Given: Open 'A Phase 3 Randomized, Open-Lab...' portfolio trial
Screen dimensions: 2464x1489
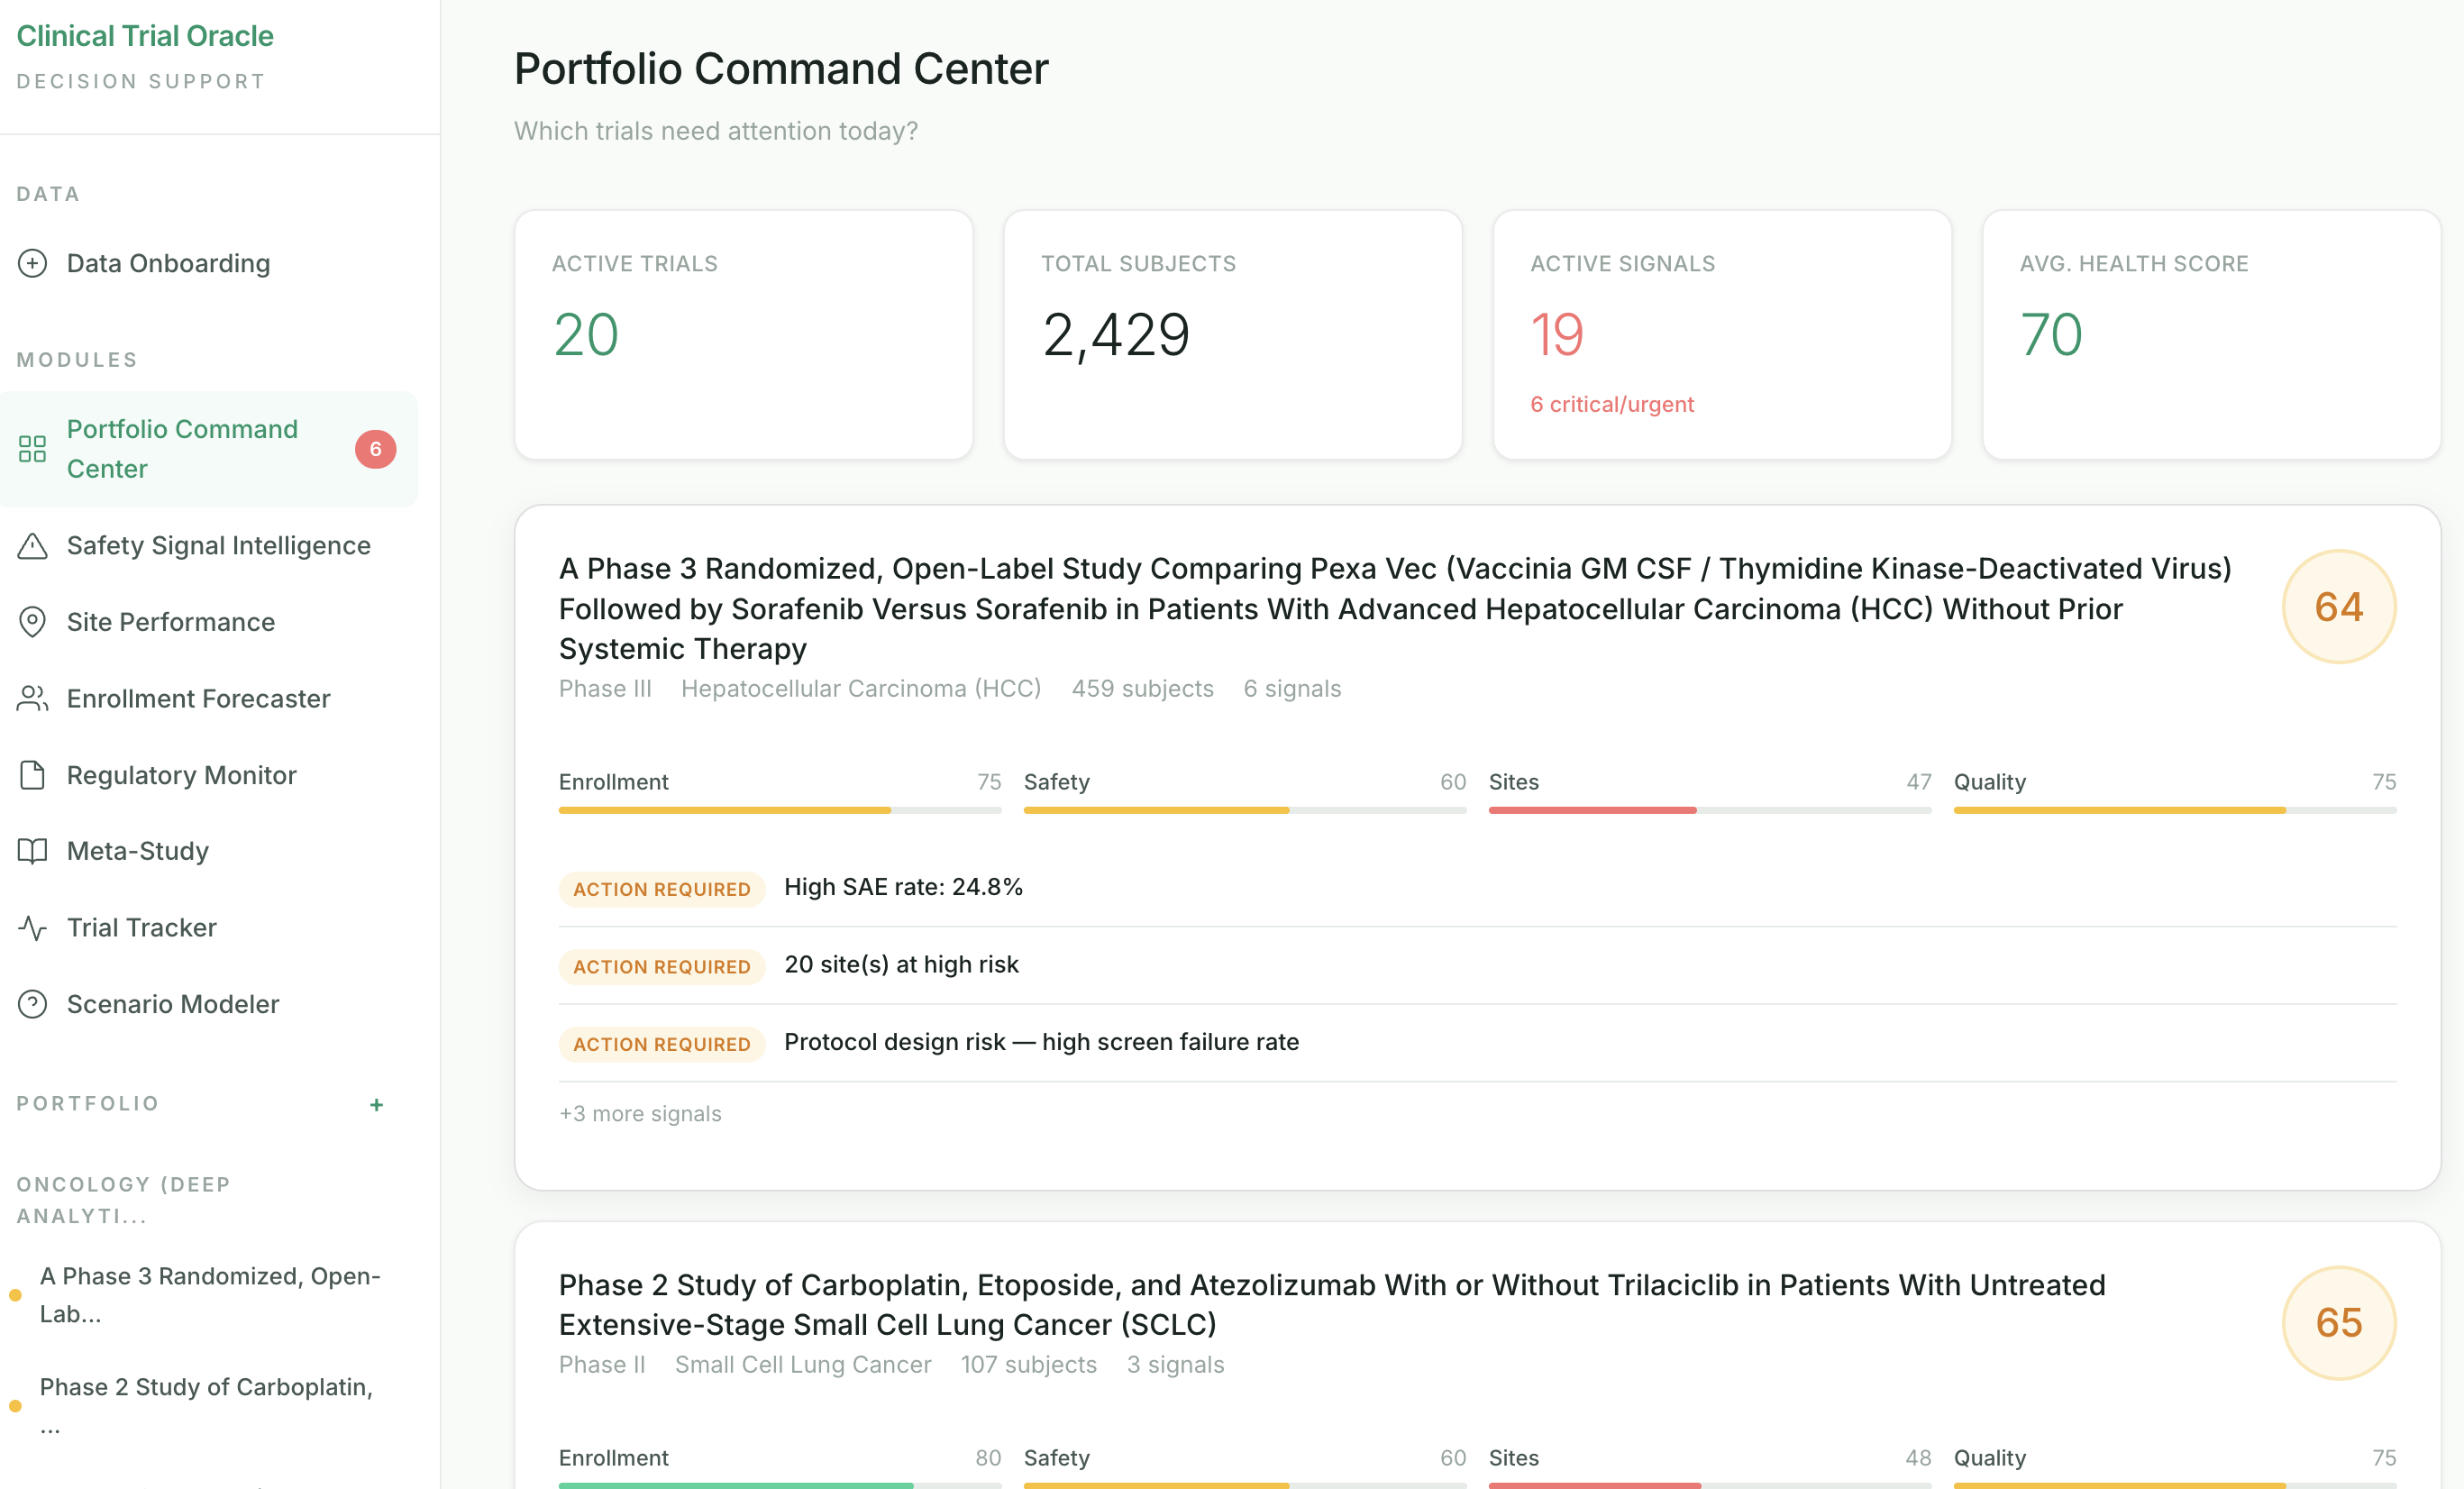Looking at the screenshot, I should (210, 1295).
